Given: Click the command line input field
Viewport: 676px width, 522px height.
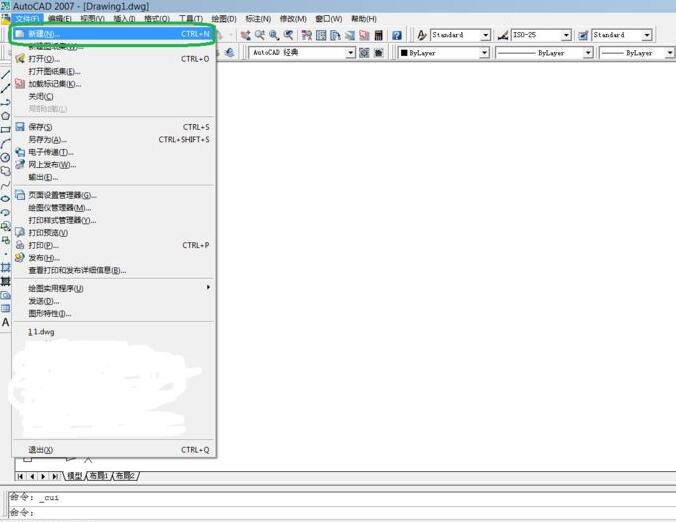Looking at the screenshot, I should [342, 513].
